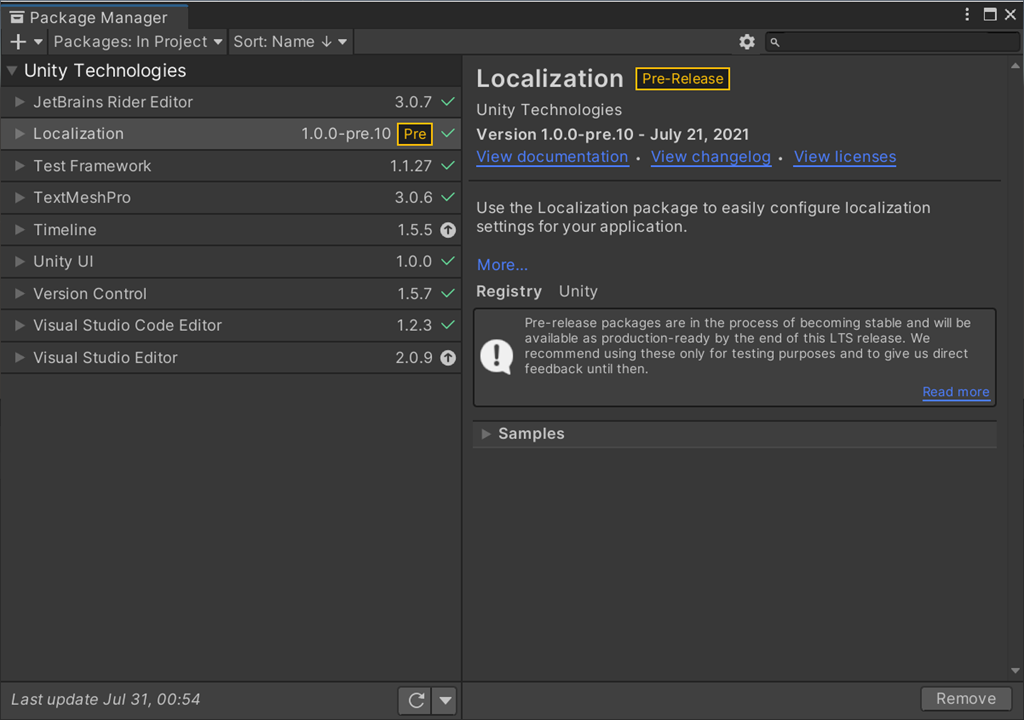Click the update arrow beside Visual Studio Editor

[447, 357]
